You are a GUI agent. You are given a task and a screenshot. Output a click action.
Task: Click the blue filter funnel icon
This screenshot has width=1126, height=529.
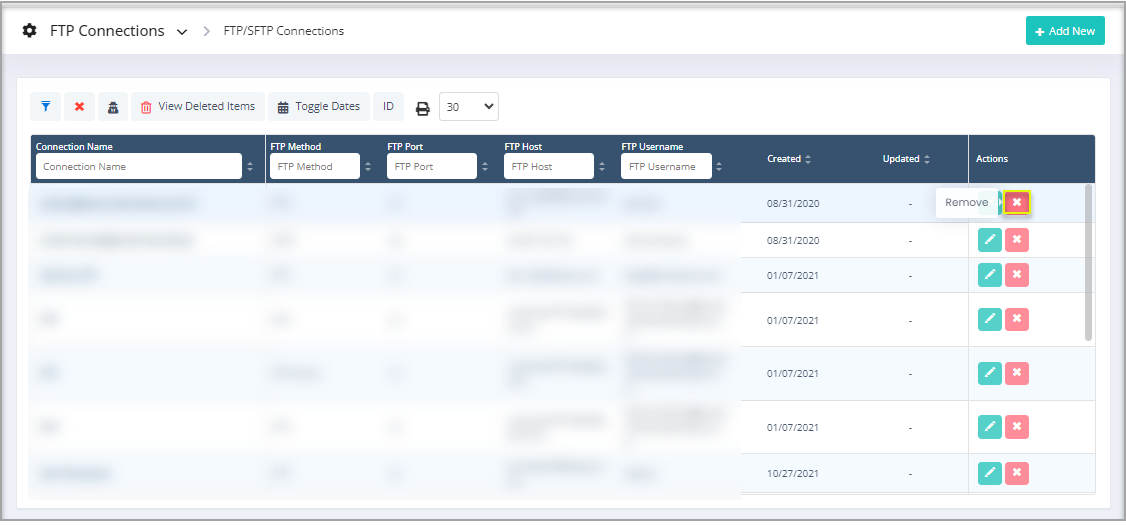click(45, 107)
